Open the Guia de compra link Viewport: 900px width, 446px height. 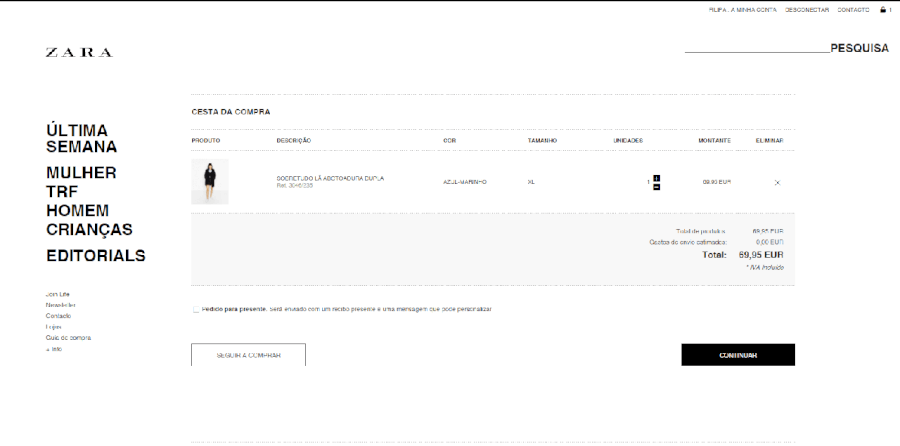coord(68,338)
